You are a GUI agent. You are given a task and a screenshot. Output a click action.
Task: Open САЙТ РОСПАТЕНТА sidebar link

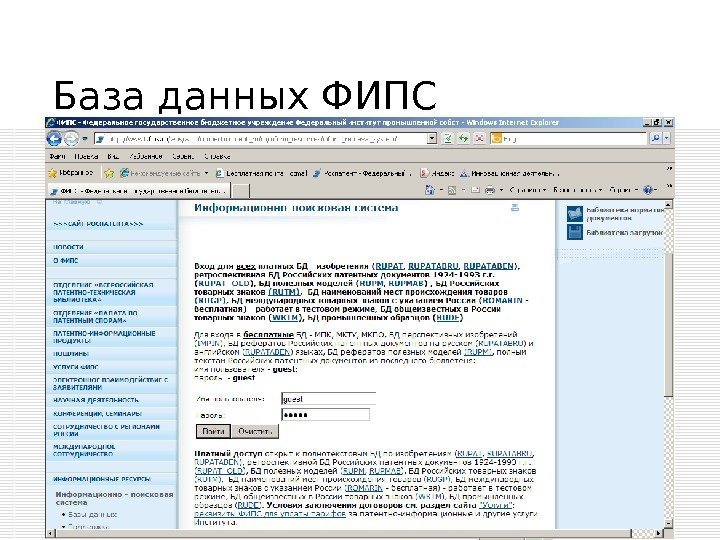pyautogui.click(x=98, y=224)
